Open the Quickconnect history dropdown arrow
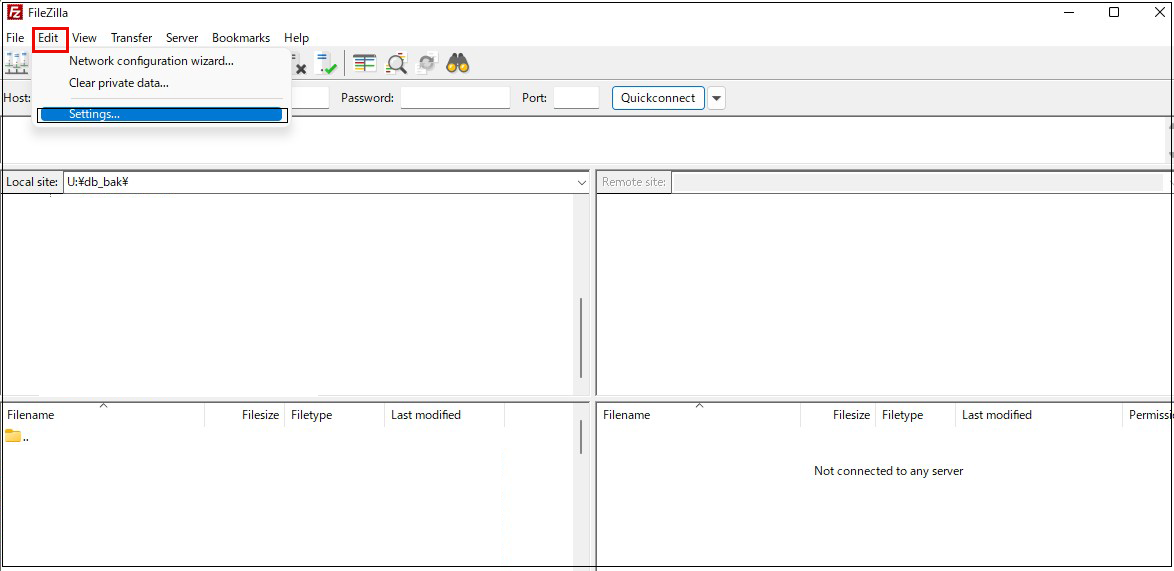Viewport: 1174px width, 571px height. [x=717, y=98]
